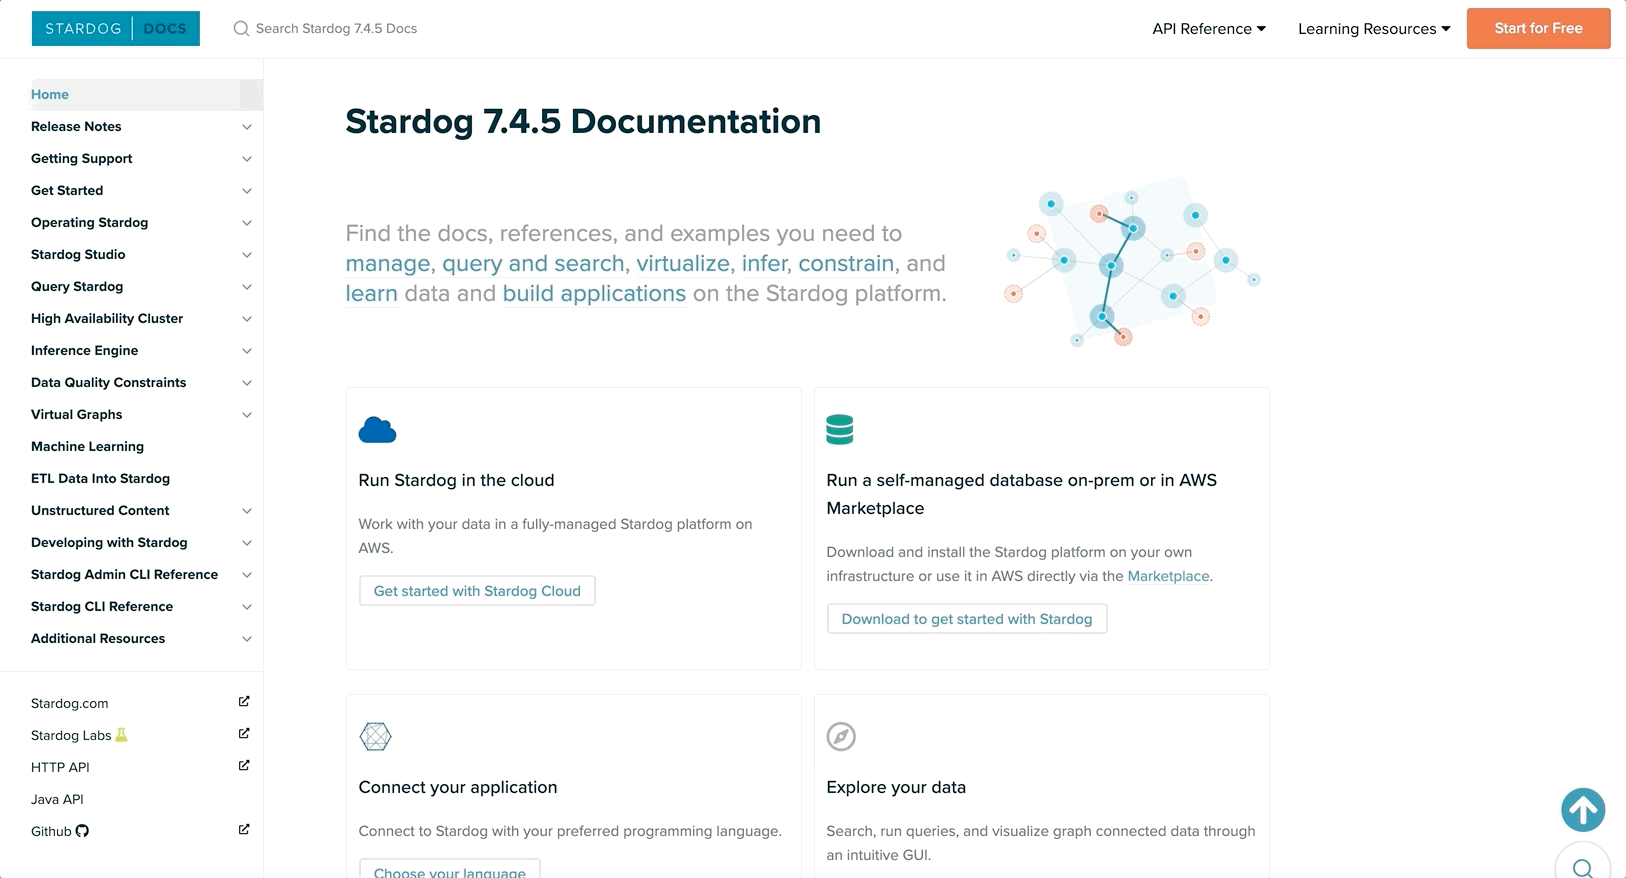Follow the 'query and search' link
This screenshot has height=878, width=1626.
[533, 263]
